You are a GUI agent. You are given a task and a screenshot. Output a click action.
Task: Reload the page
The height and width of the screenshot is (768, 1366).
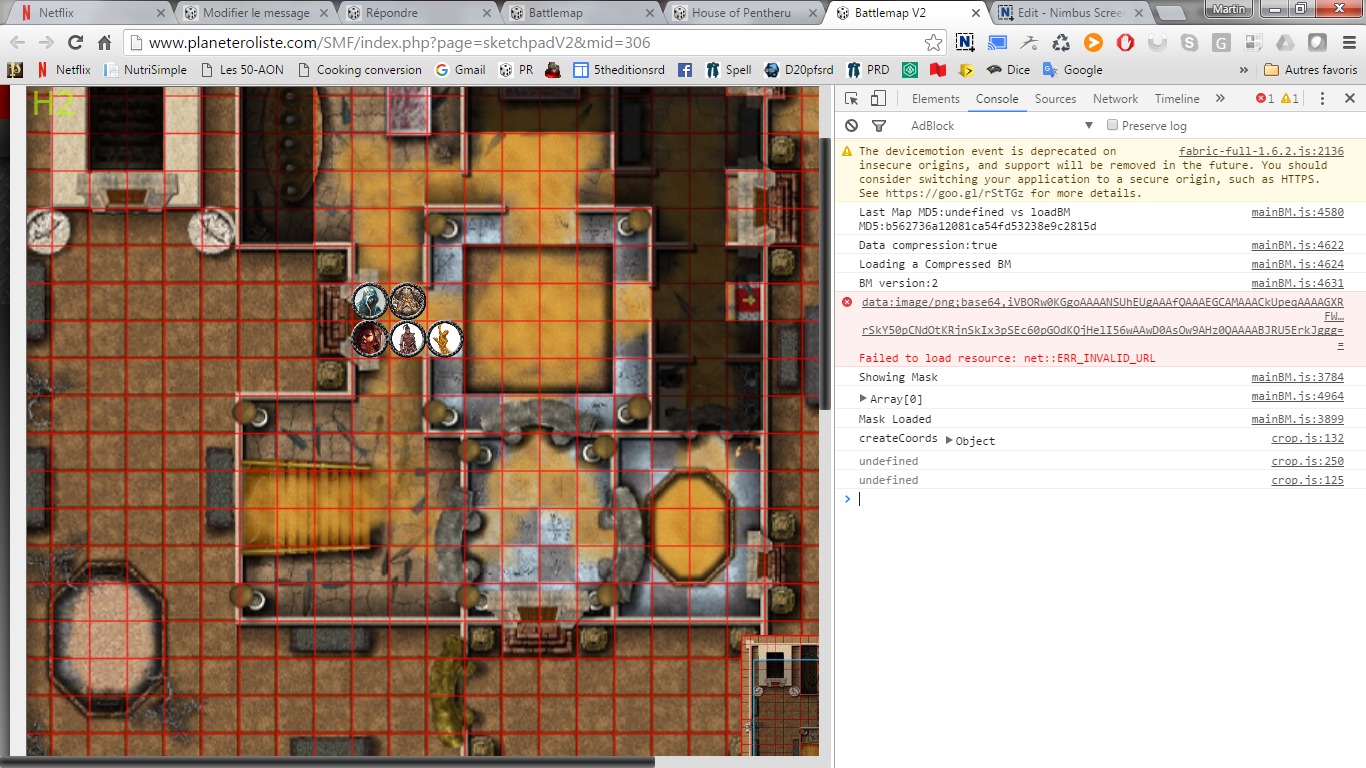(75, 43)
